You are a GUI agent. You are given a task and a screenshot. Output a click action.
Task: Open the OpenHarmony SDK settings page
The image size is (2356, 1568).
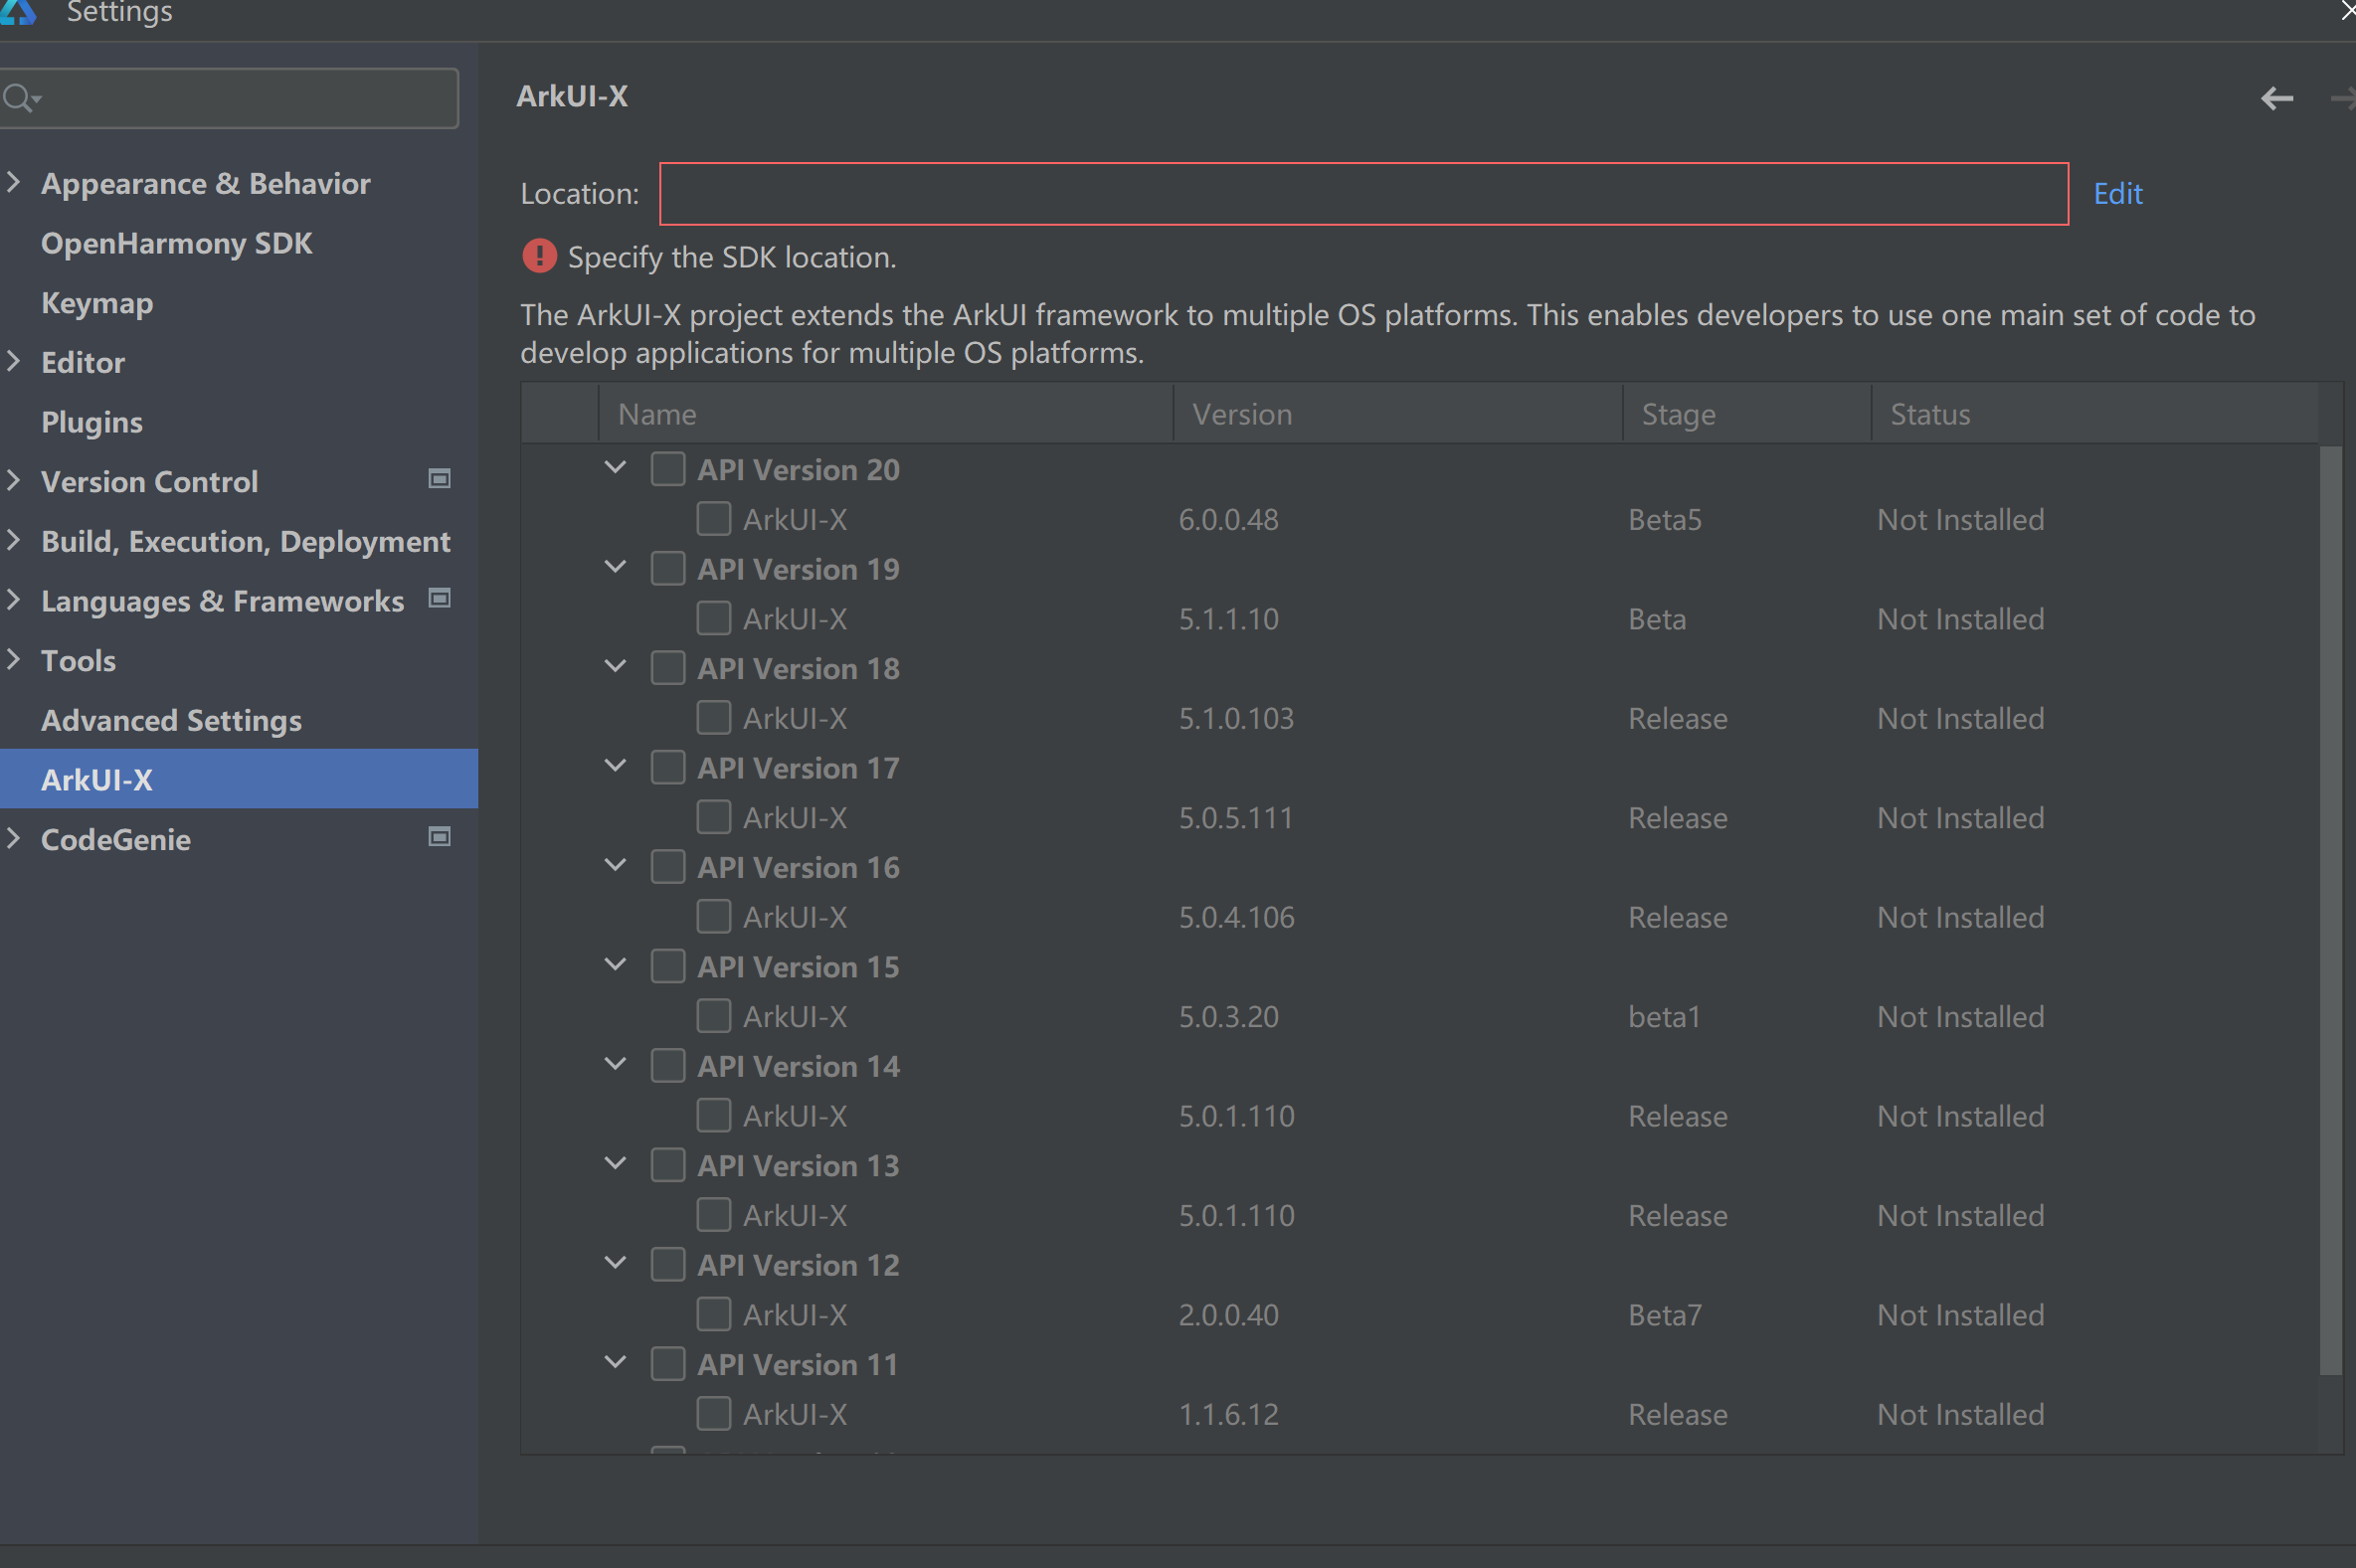[x=176, y=243]
